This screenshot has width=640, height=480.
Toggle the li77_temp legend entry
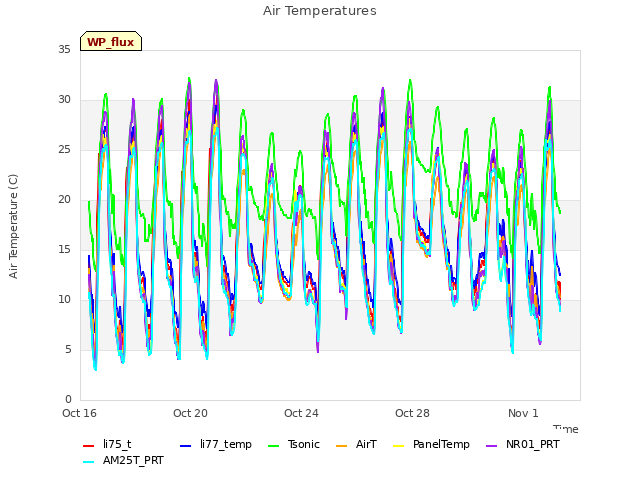pos(216,444)
